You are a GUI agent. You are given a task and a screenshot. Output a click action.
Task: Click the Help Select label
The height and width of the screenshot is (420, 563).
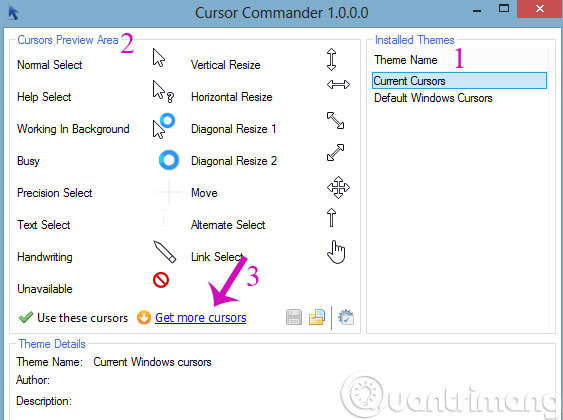click(x=44, y=97)
